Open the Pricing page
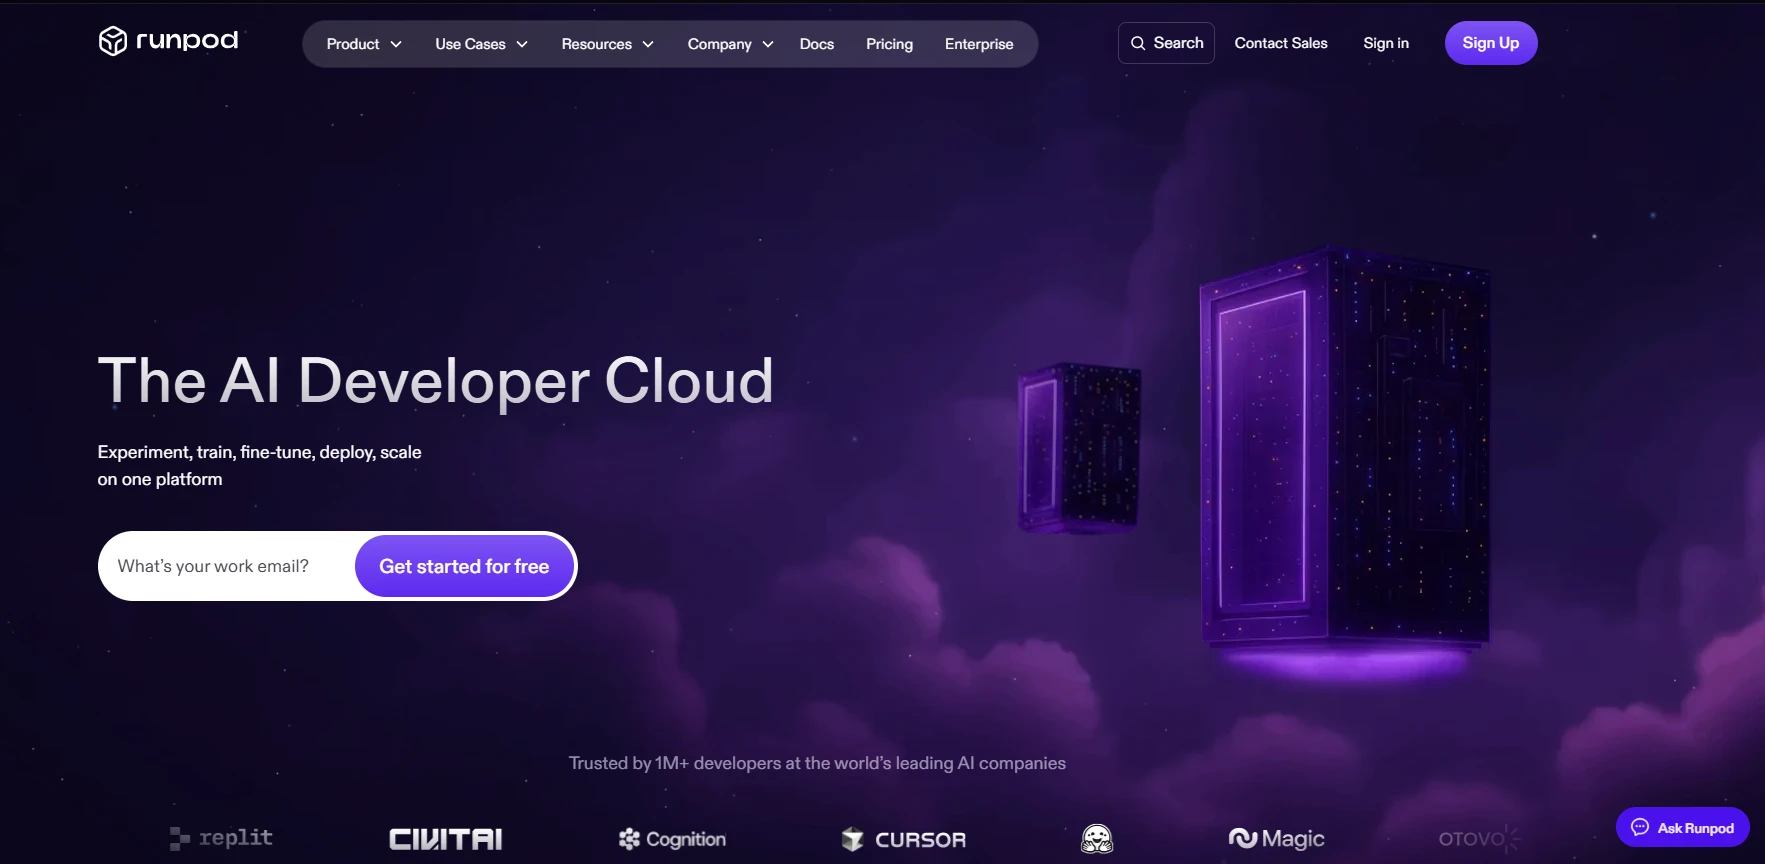 point(889,44)
